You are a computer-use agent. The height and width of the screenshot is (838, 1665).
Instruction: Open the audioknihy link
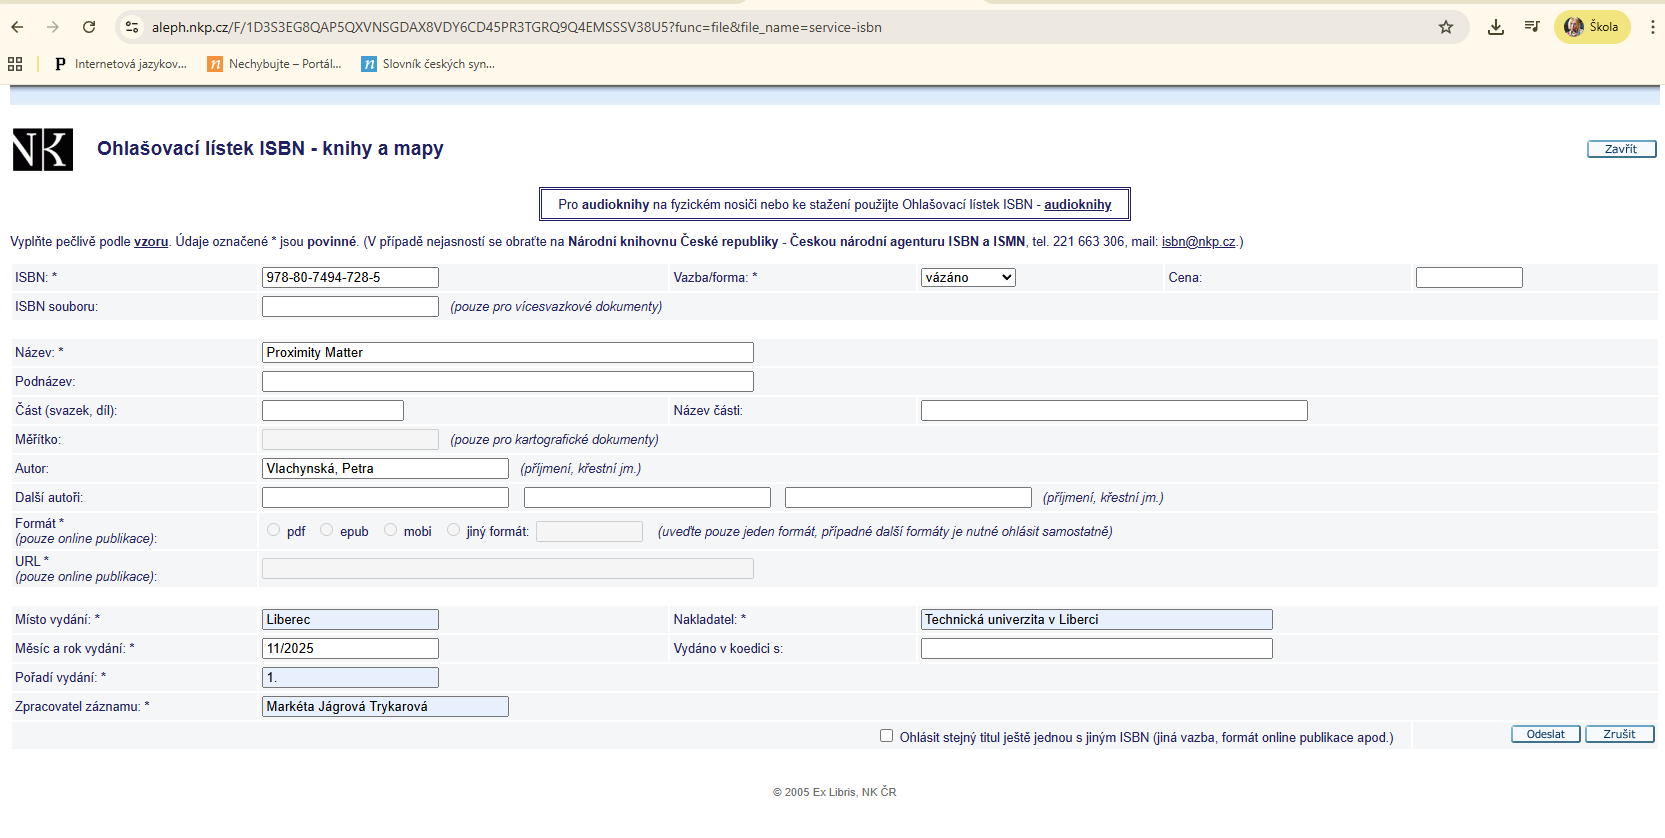pyautogui.click(x=1077, y=205)
